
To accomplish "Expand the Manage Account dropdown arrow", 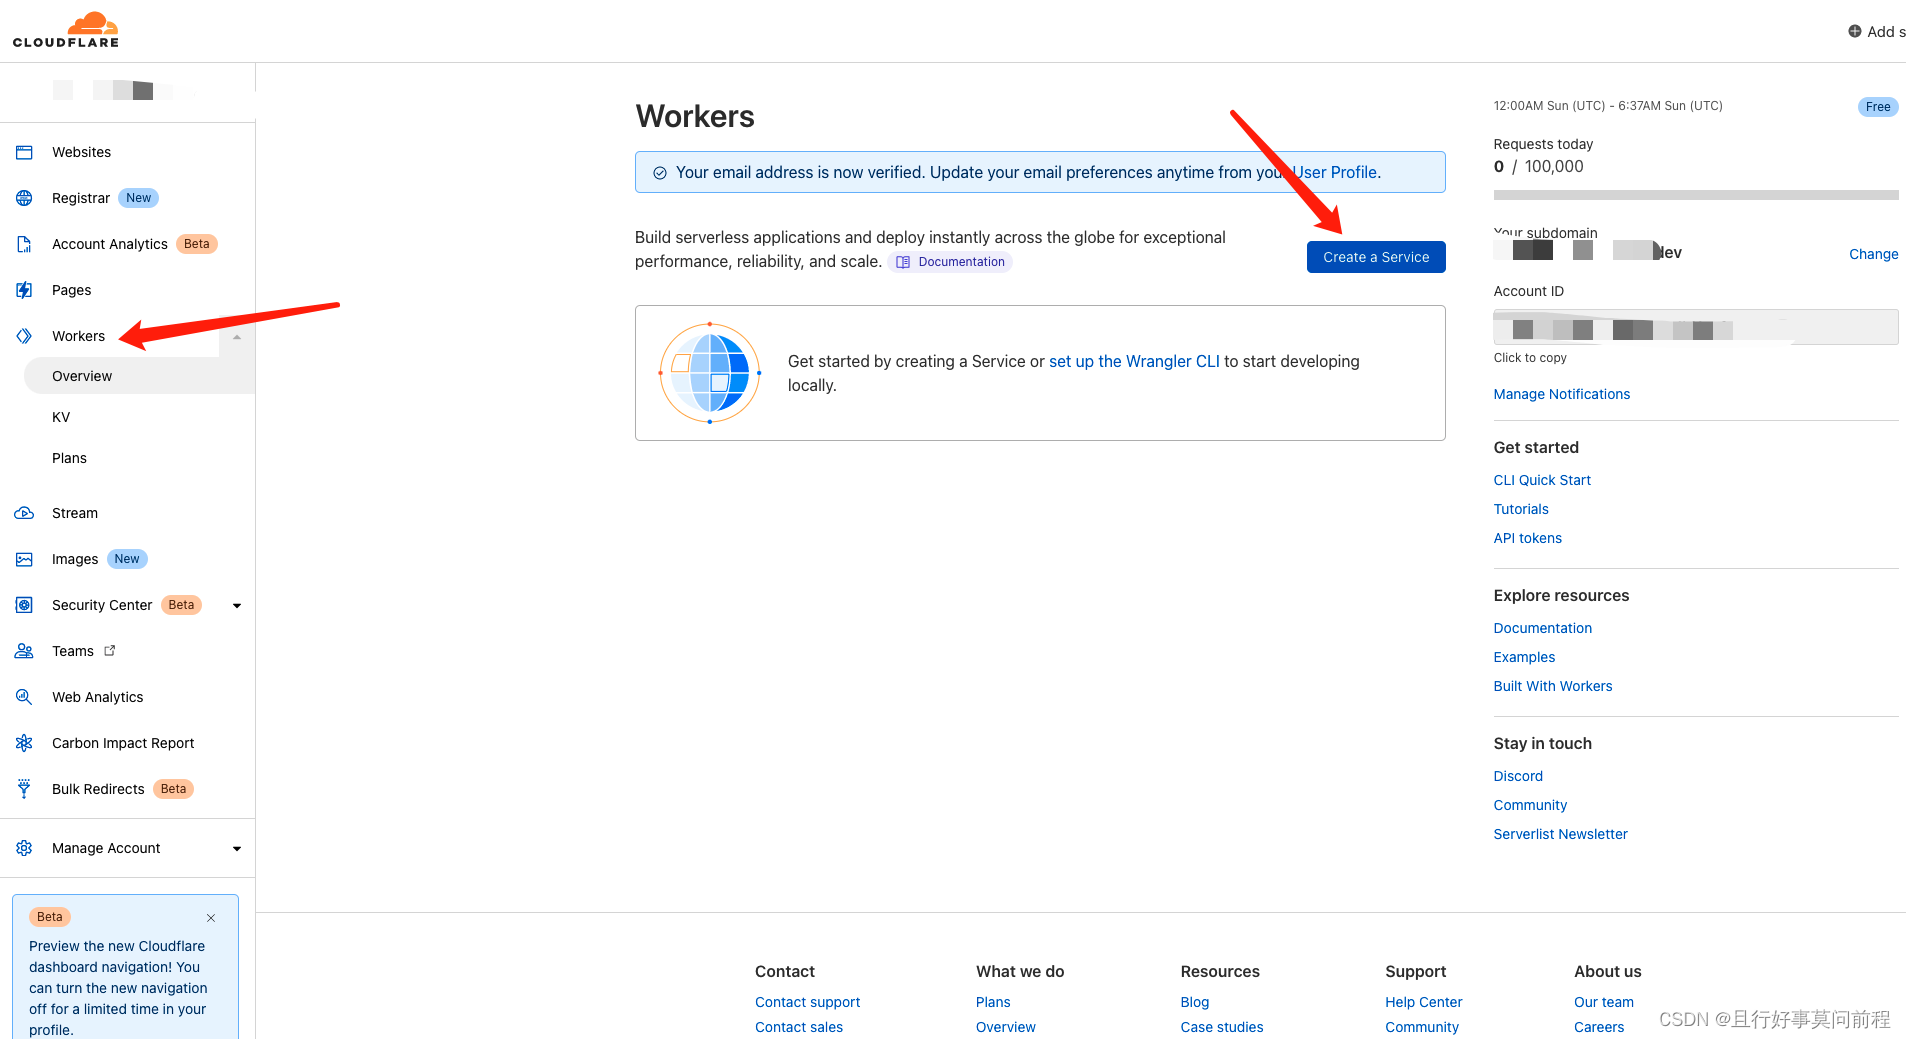I will (237, 849).
